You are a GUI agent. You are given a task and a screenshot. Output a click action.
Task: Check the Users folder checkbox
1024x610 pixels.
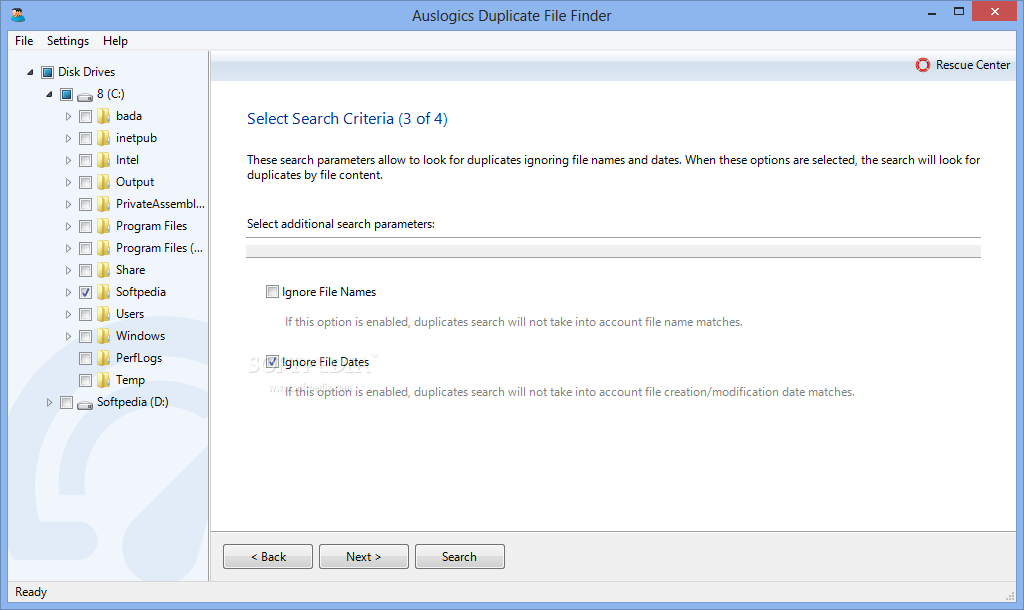pyautogui.click(x=86, y=315)
